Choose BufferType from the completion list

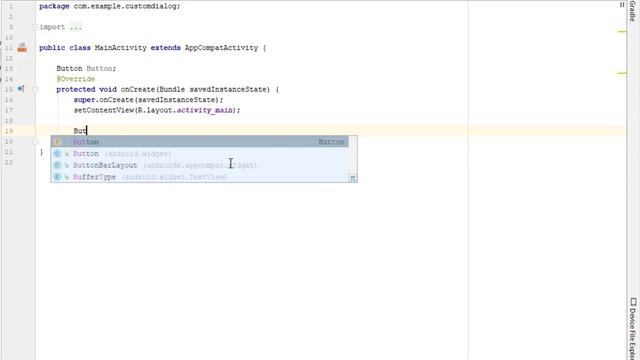pyautogui.click(x=200, y=177)
